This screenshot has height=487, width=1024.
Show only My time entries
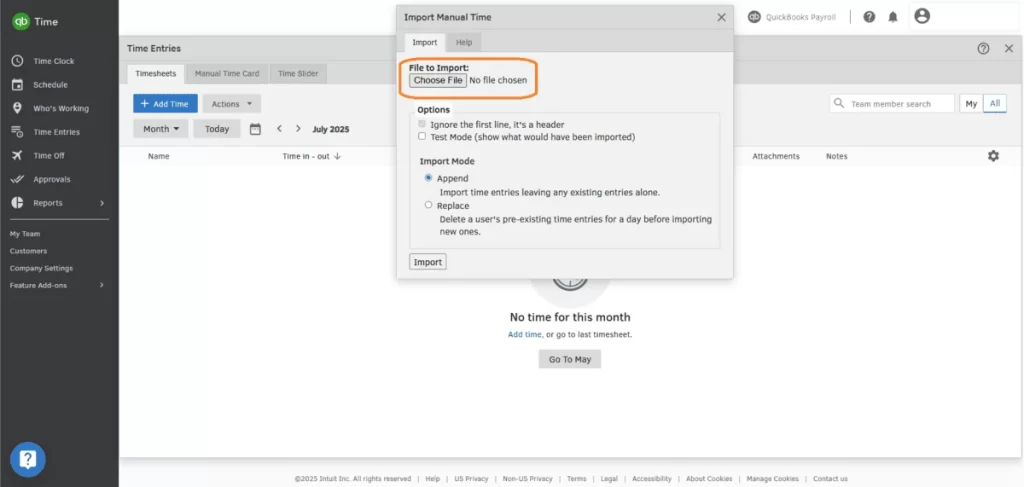(x=971, y=104)
